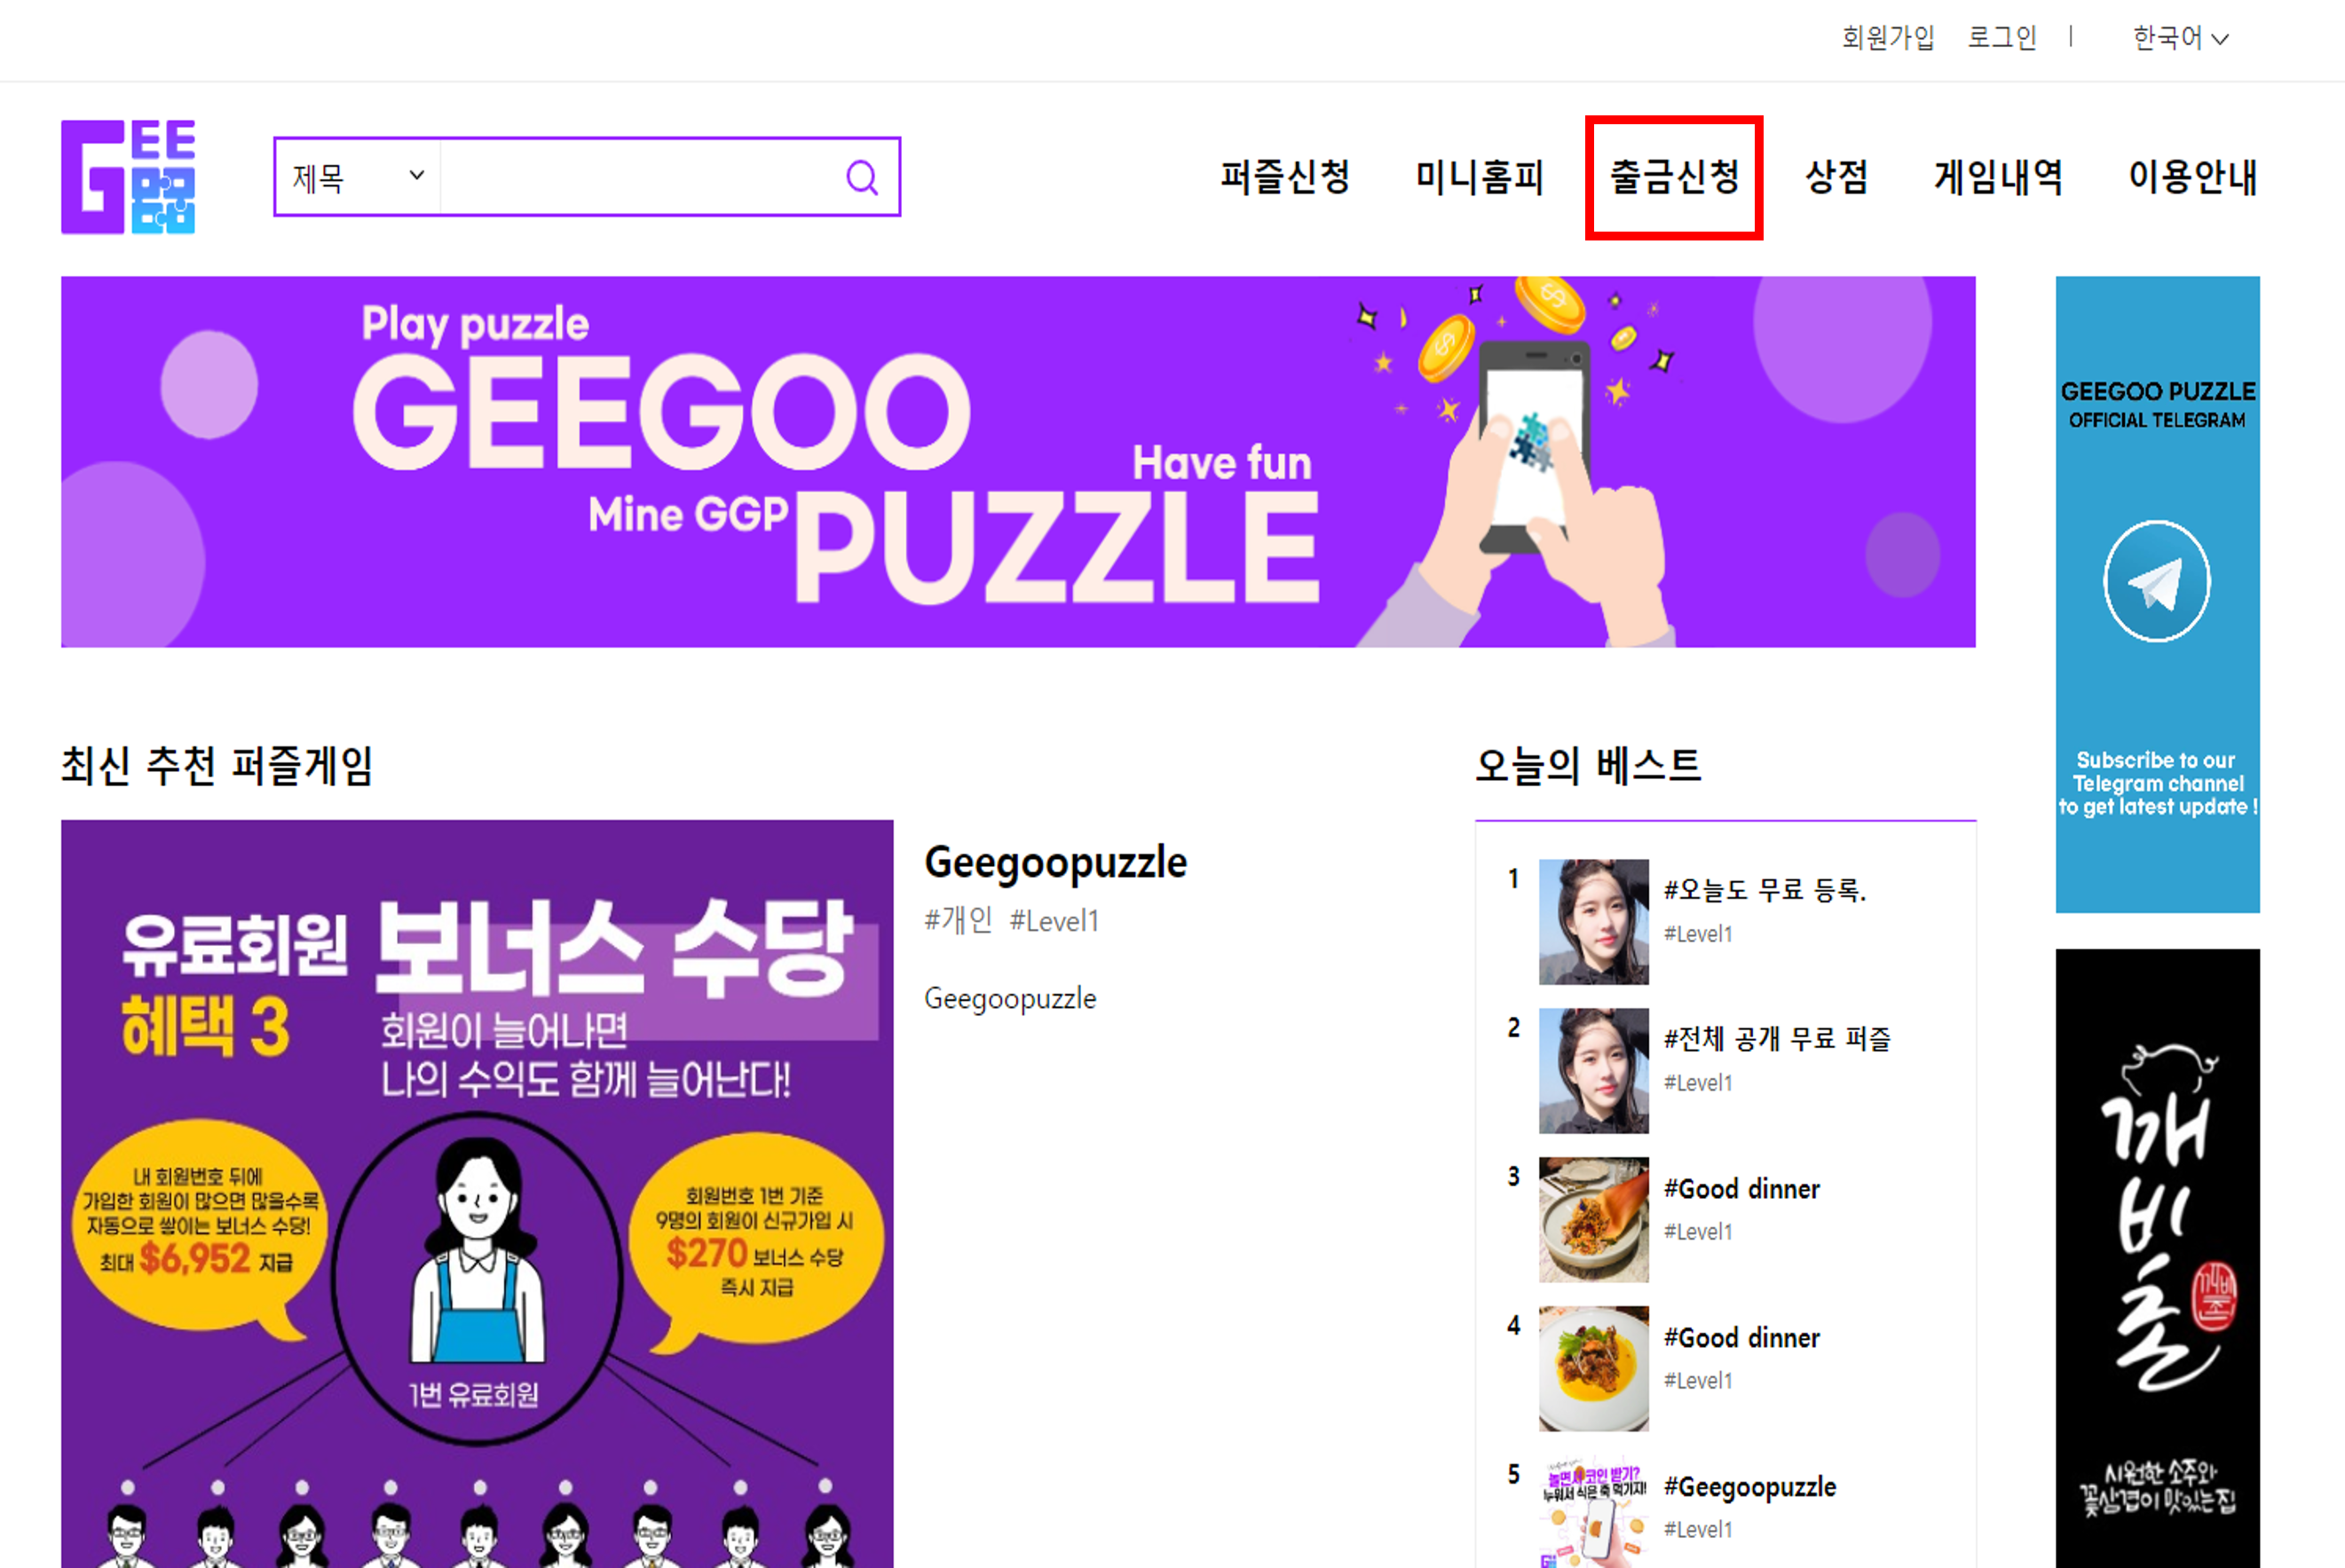Click the 로그인 login link

coord(2002,38)
